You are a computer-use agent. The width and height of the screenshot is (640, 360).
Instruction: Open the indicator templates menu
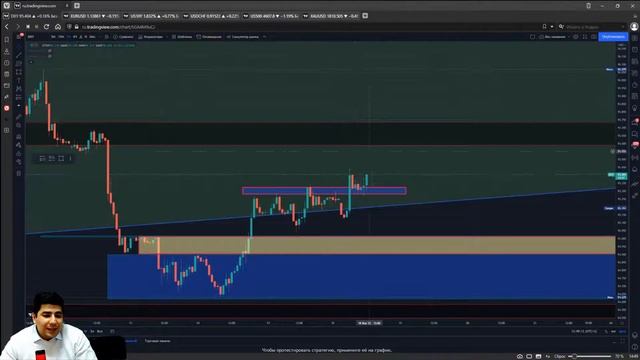182,37
